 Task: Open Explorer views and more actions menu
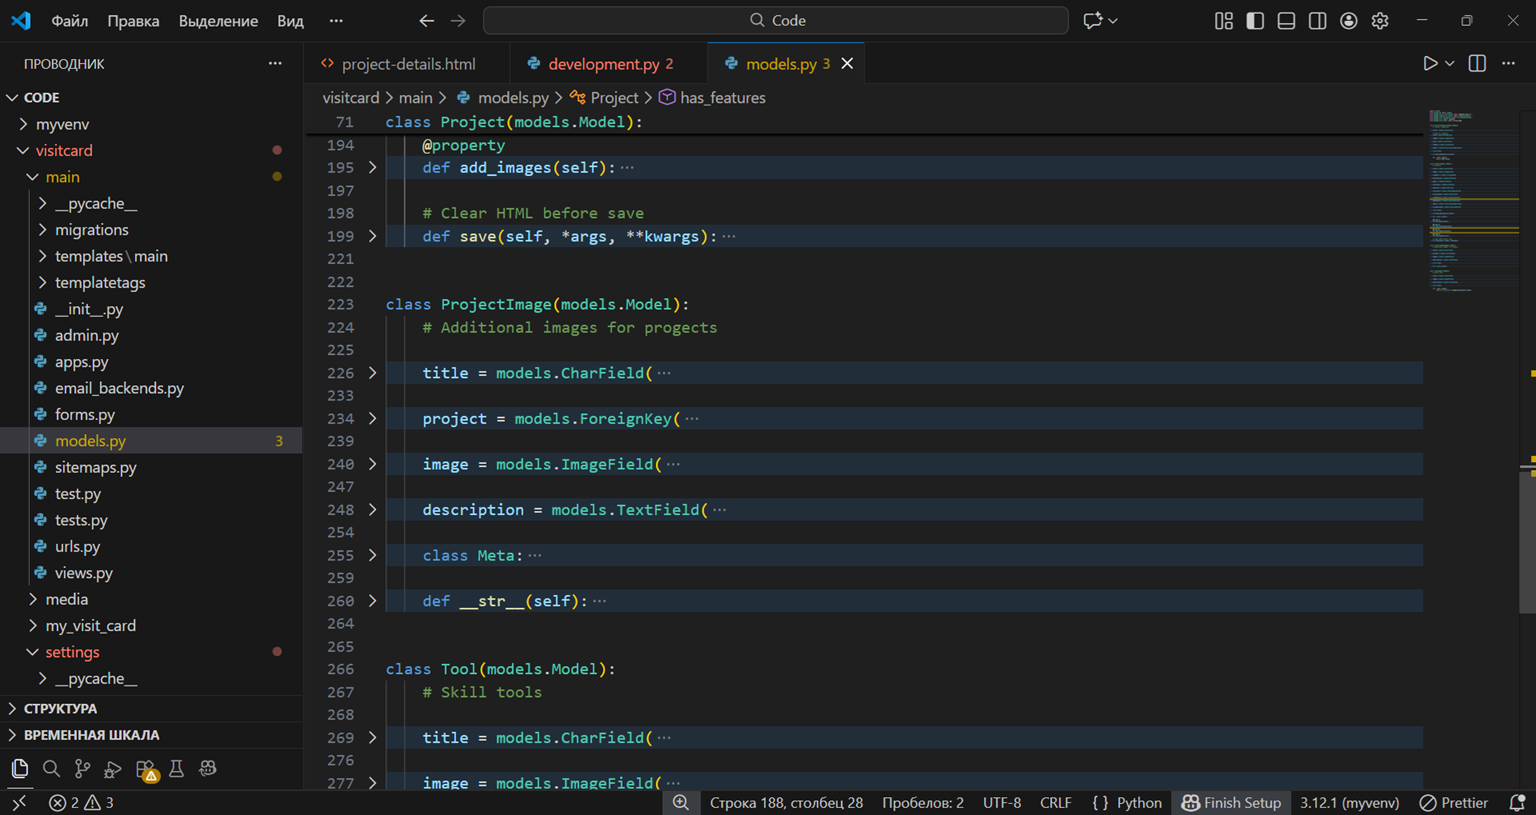(275, 63)
